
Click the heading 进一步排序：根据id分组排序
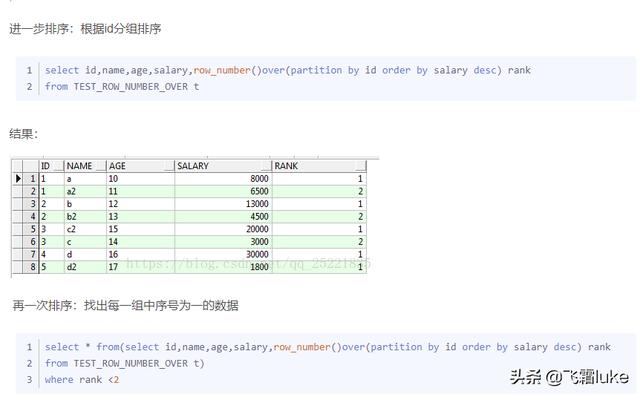(x=85, y=29)
